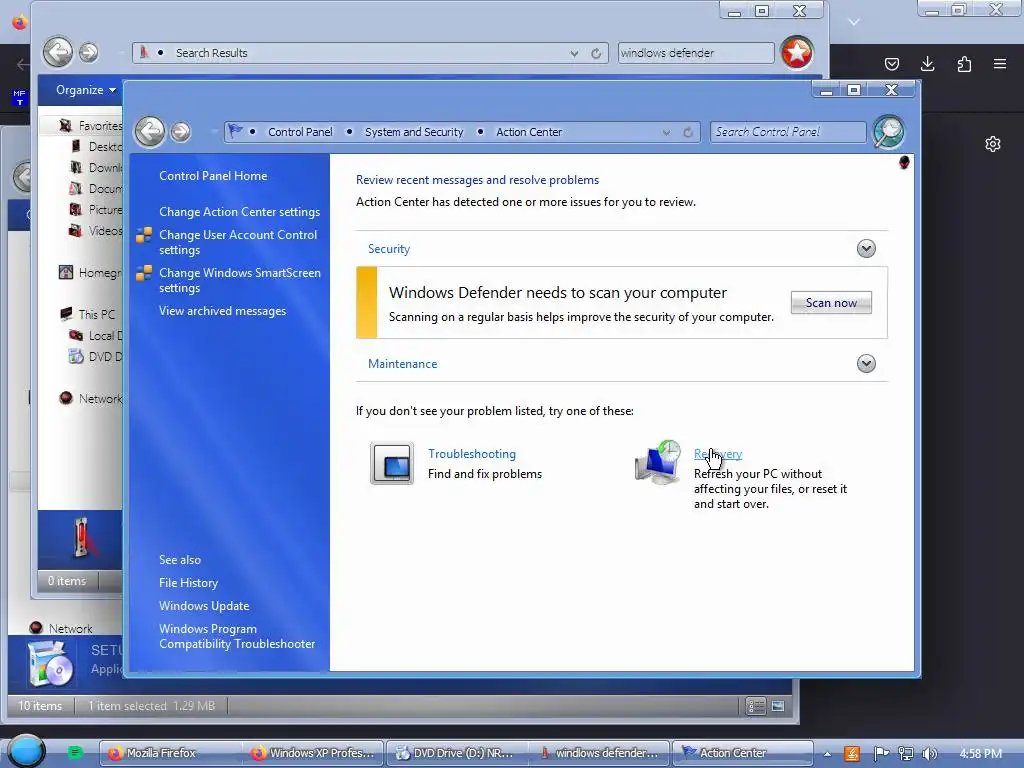Click Control Panel breadcrumb
This screenshot has height=768, width=1024.
point(300,132)
